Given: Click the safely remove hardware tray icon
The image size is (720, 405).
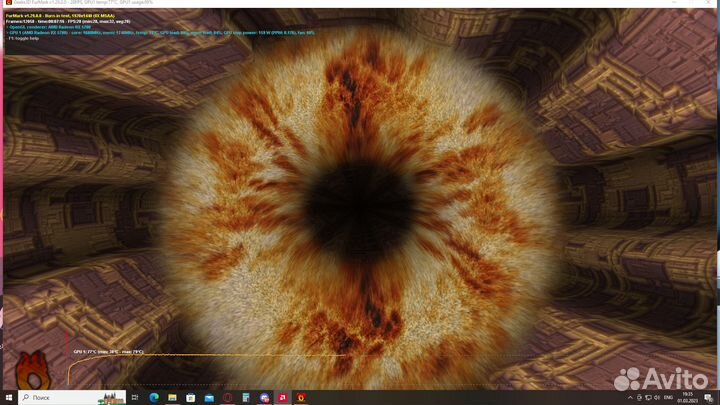Looking at the screenshot, I should [x=639, y=398].
